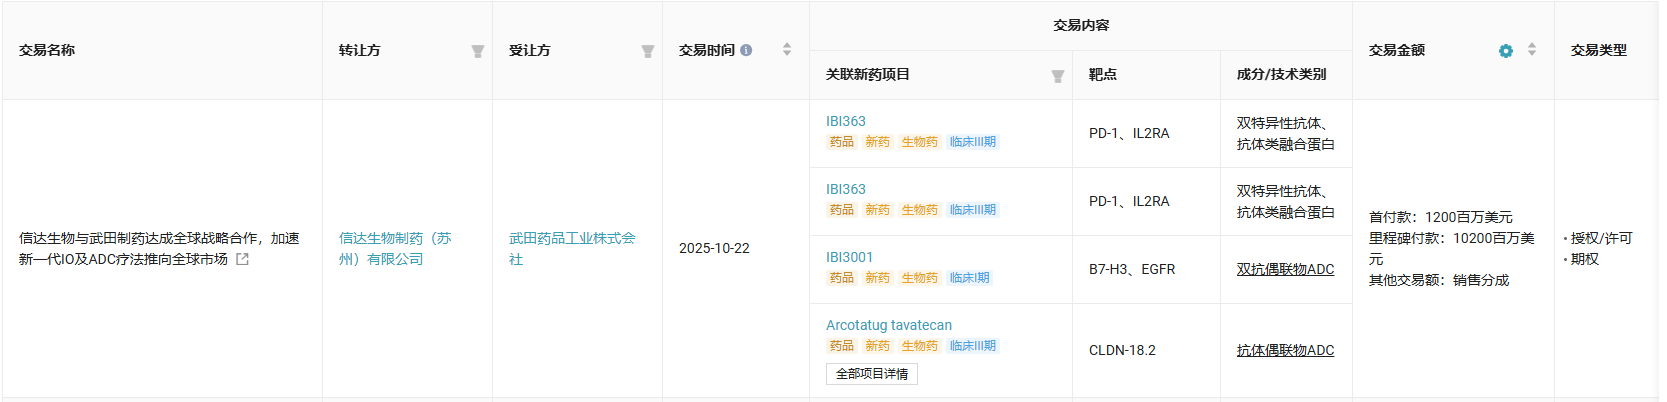The height and width of the screenshot is (402, 1667).
Task: Open external link icon after deal title
Action: tap(242, 259)
